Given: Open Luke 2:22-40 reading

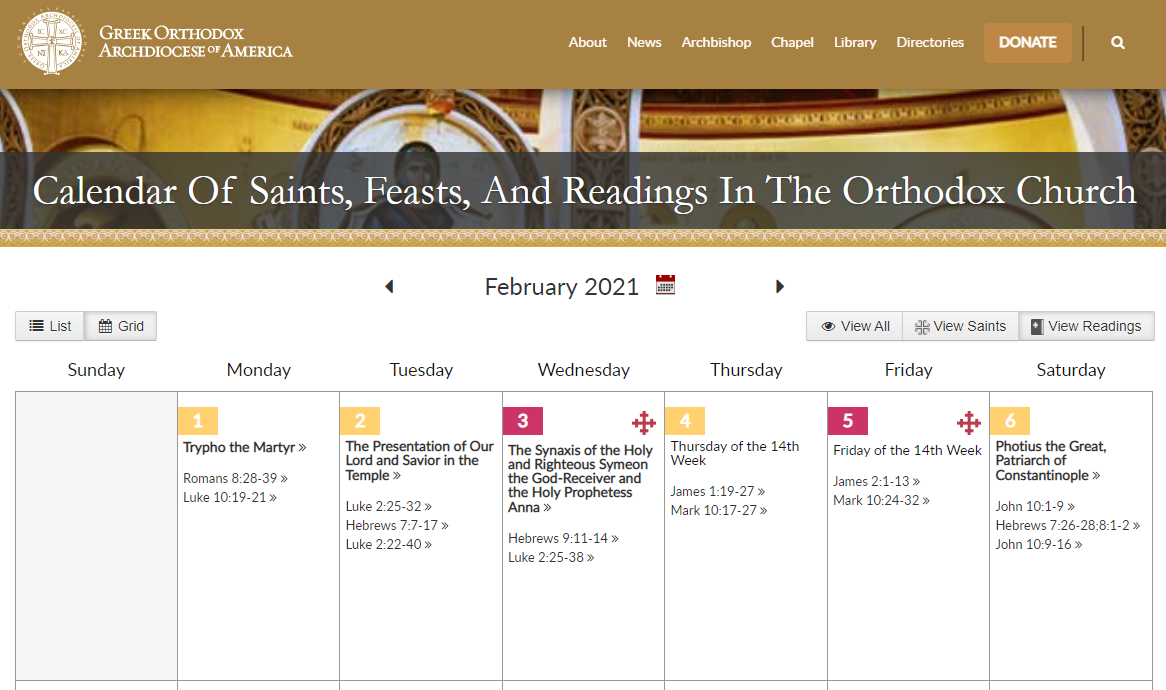Looking at the screenshot, I should tap(388, 544).
